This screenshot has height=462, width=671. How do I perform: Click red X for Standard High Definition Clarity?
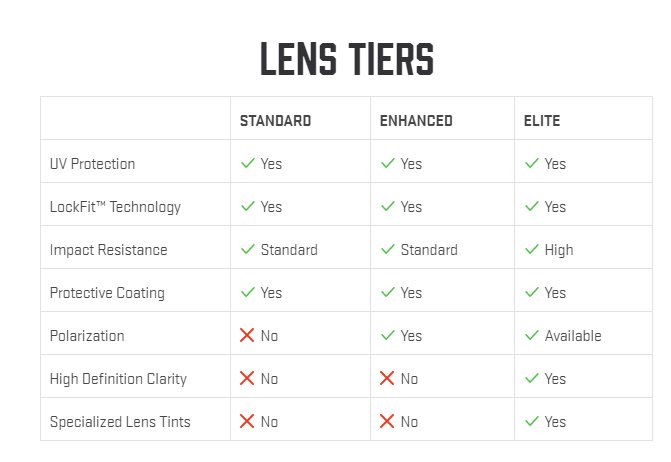point(247,378)
